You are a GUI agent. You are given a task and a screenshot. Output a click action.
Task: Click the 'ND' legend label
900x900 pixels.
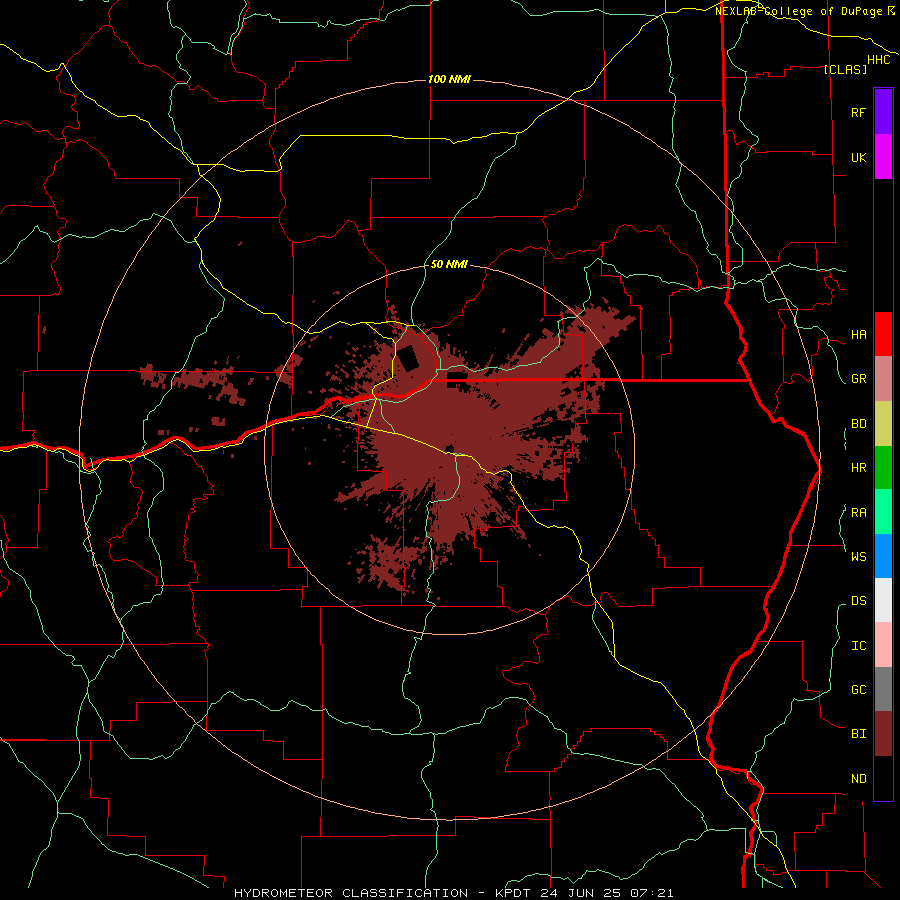pos(859,779)
